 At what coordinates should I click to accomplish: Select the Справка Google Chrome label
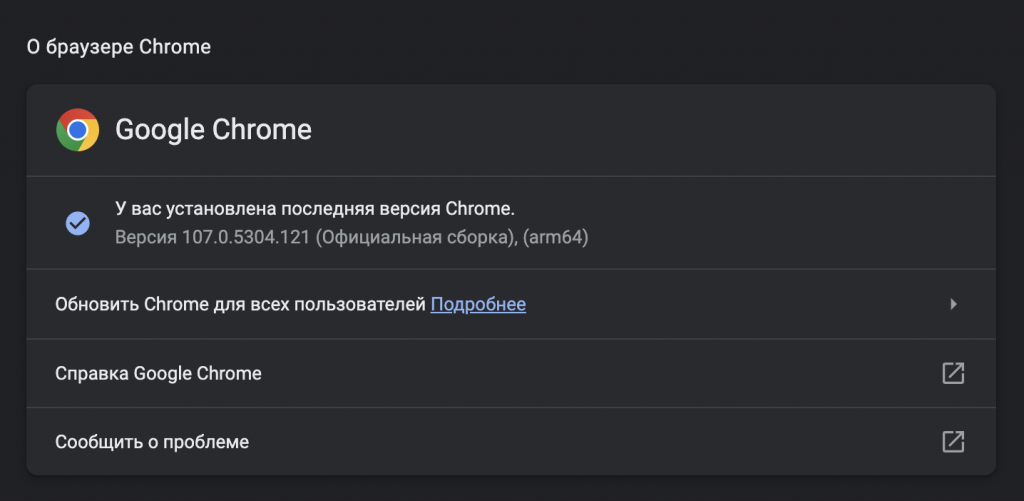[x=158, y=373]
